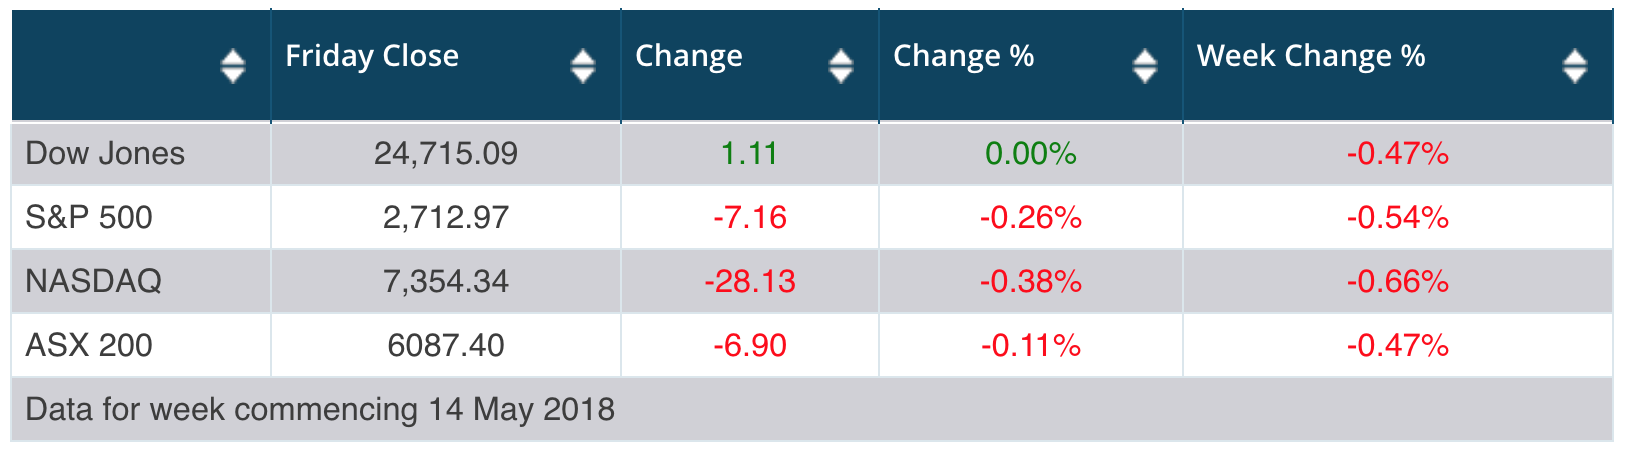Sort table by Friday Close using arrows icon
The width and height of the screenshot is (1626, 454).
(583, 67)
